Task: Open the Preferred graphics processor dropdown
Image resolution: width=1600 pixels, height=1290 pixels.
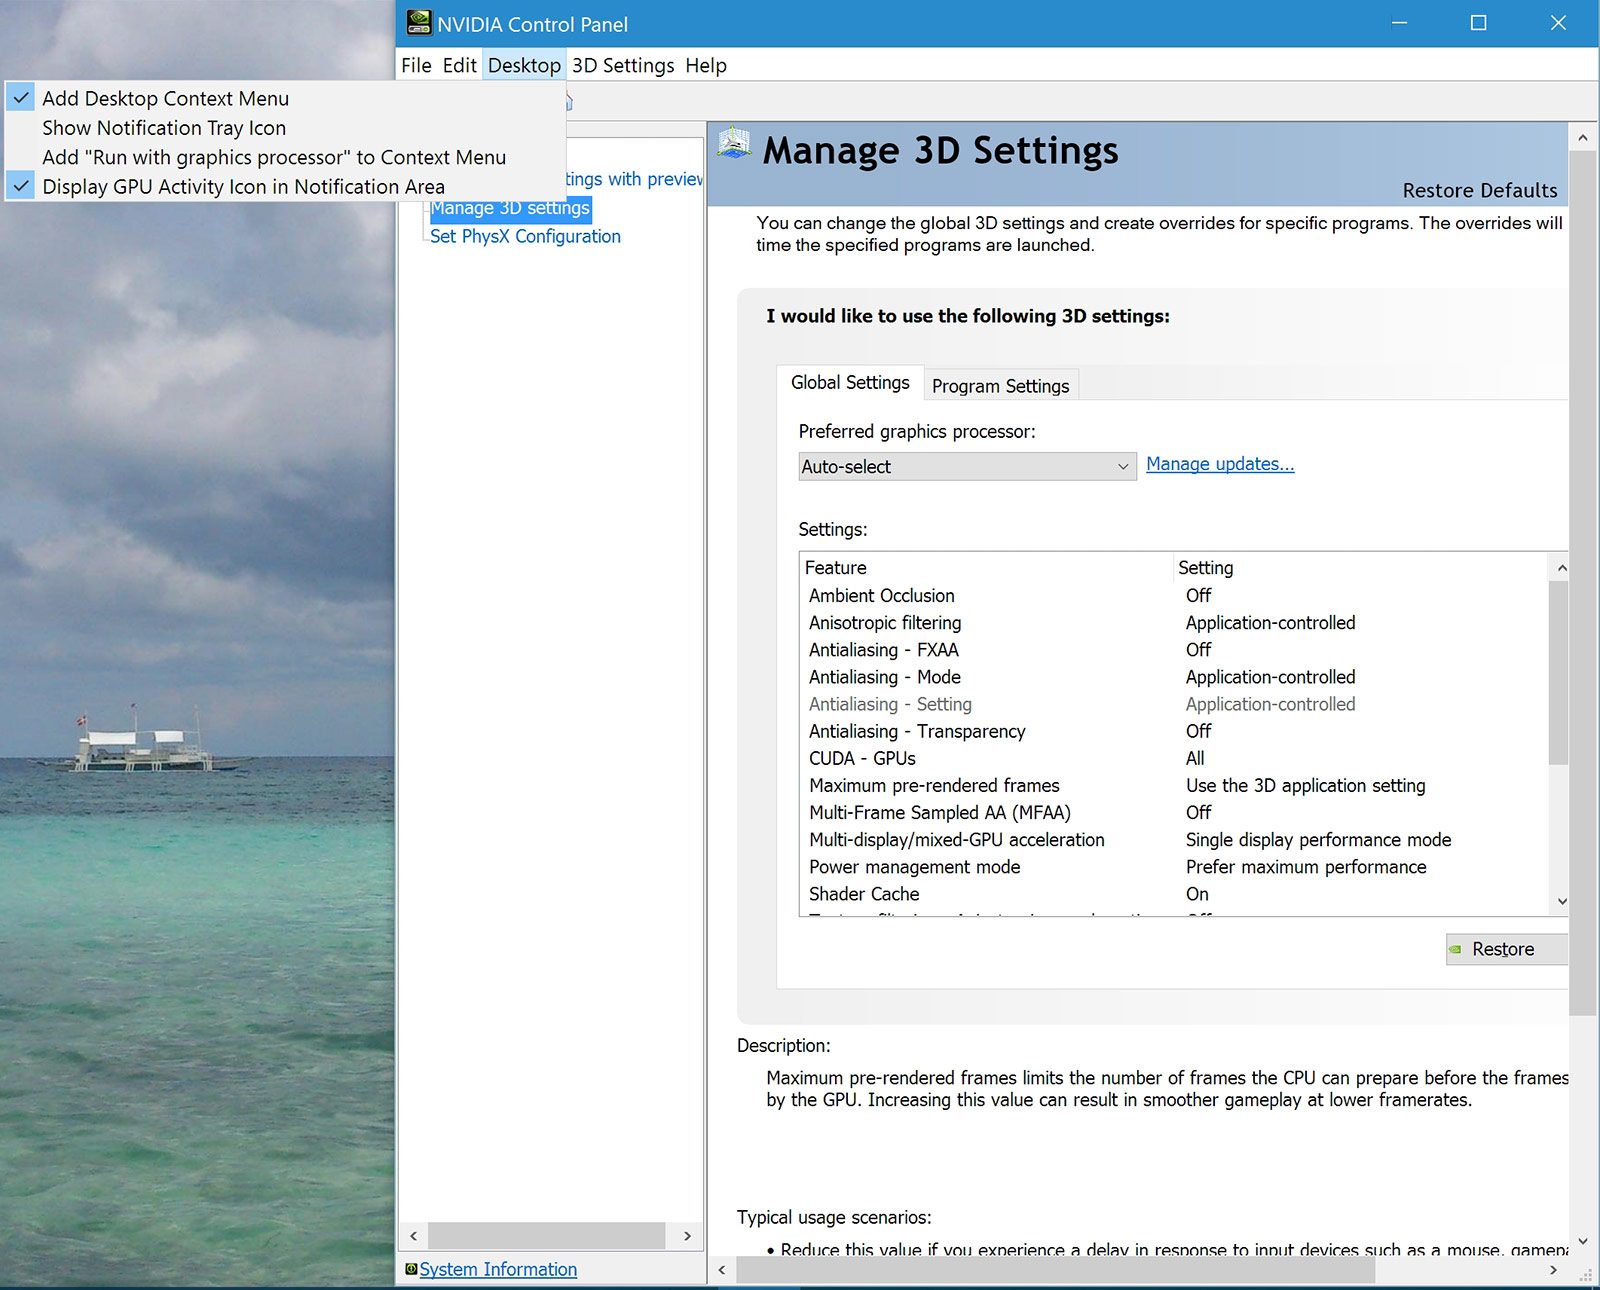Action: (x=967, y=466)
